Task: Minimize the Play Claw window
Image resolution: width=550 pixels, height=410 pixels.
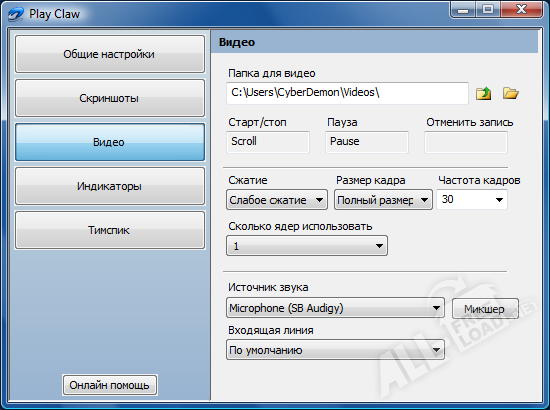Action: (x=463, y=9)
